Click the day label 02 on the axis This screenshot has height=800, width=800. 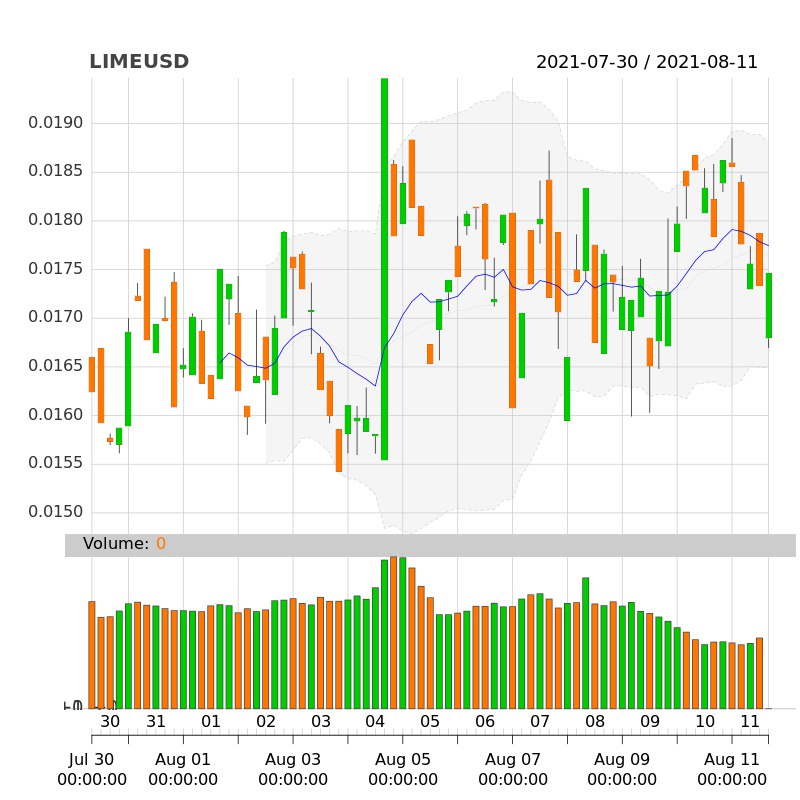[x=266, y=722]
